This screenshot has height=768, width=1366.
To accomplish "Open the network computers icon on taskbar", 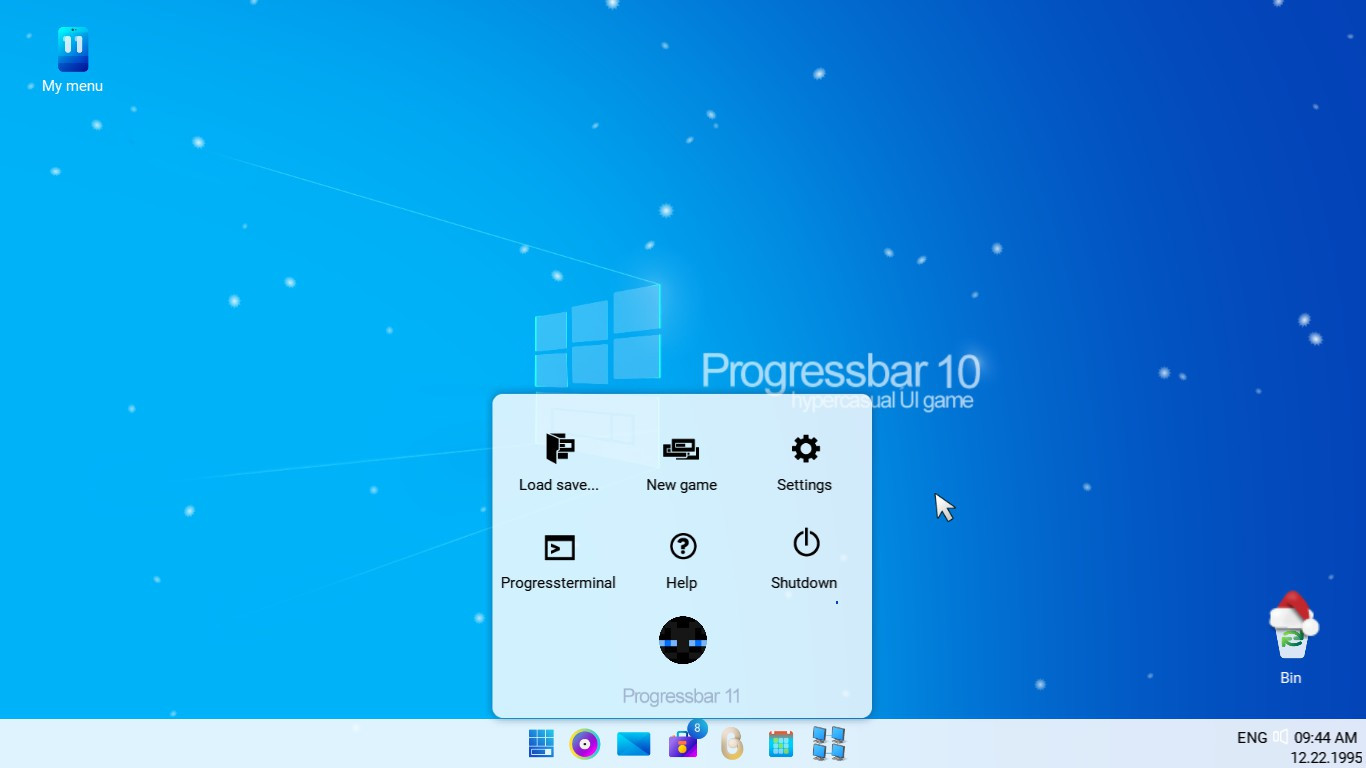I will pos(829,744).
